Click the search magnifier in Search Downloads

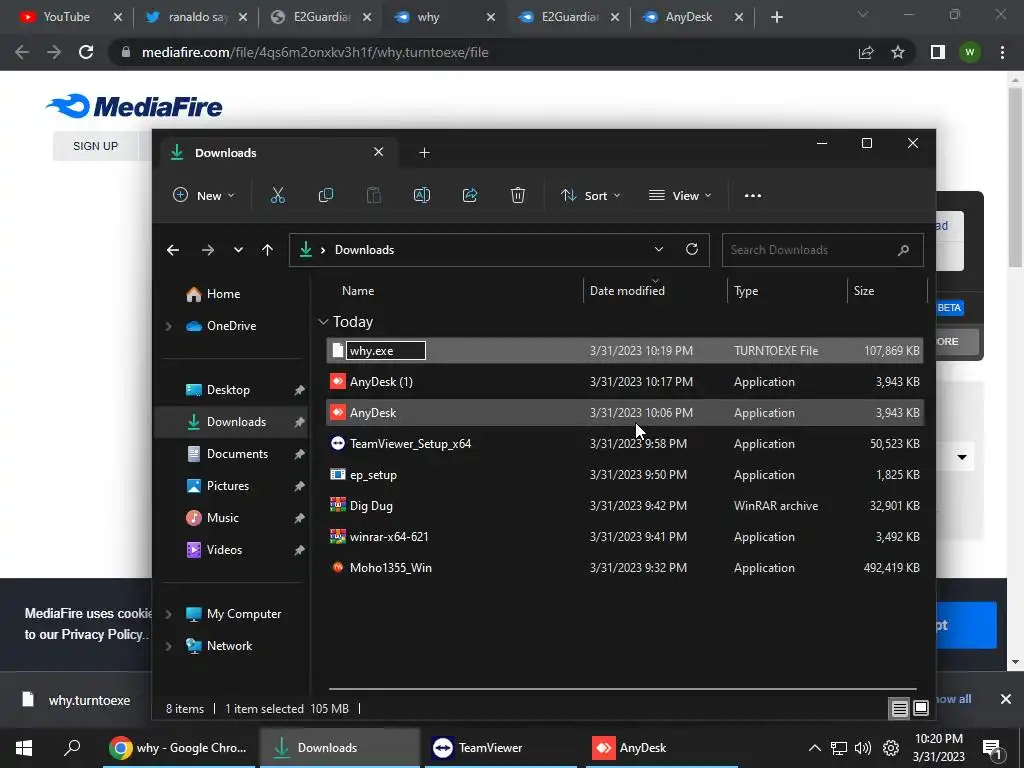[x=904, y=250]
